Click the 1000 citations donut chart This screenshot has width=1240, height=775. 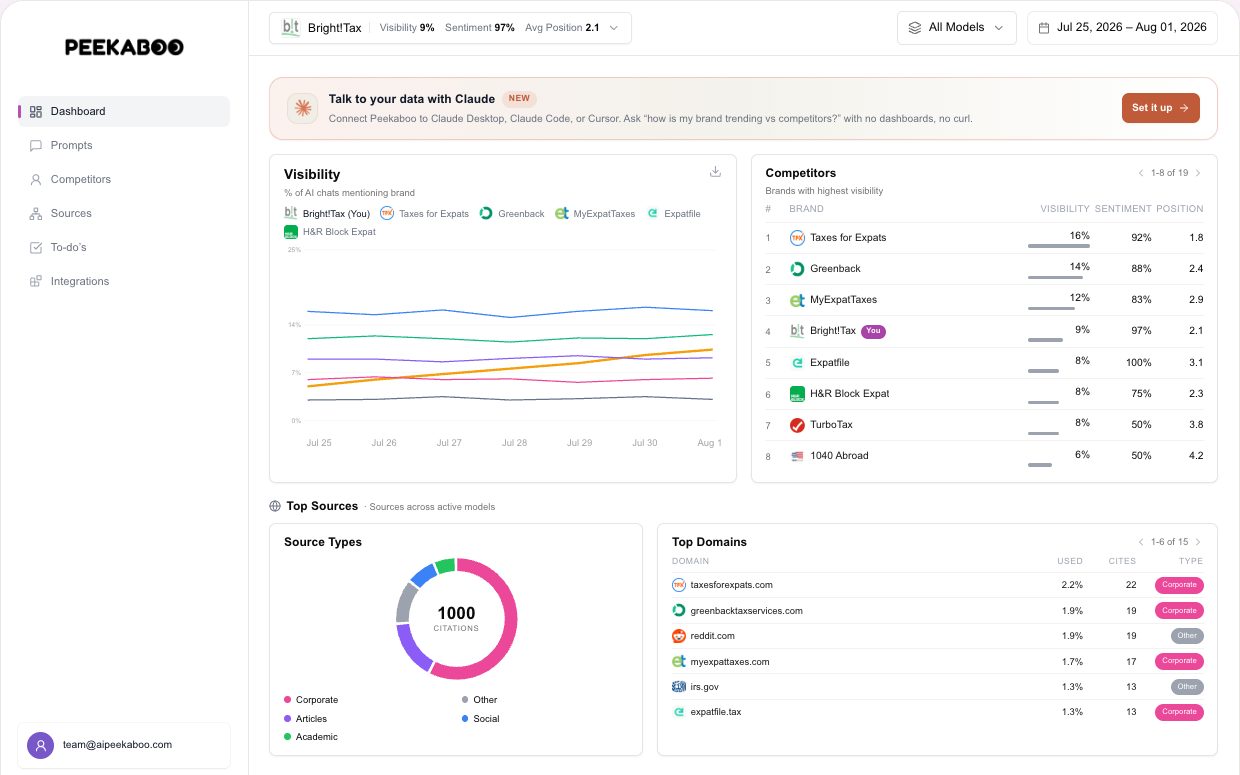click(x=456, y=619)
